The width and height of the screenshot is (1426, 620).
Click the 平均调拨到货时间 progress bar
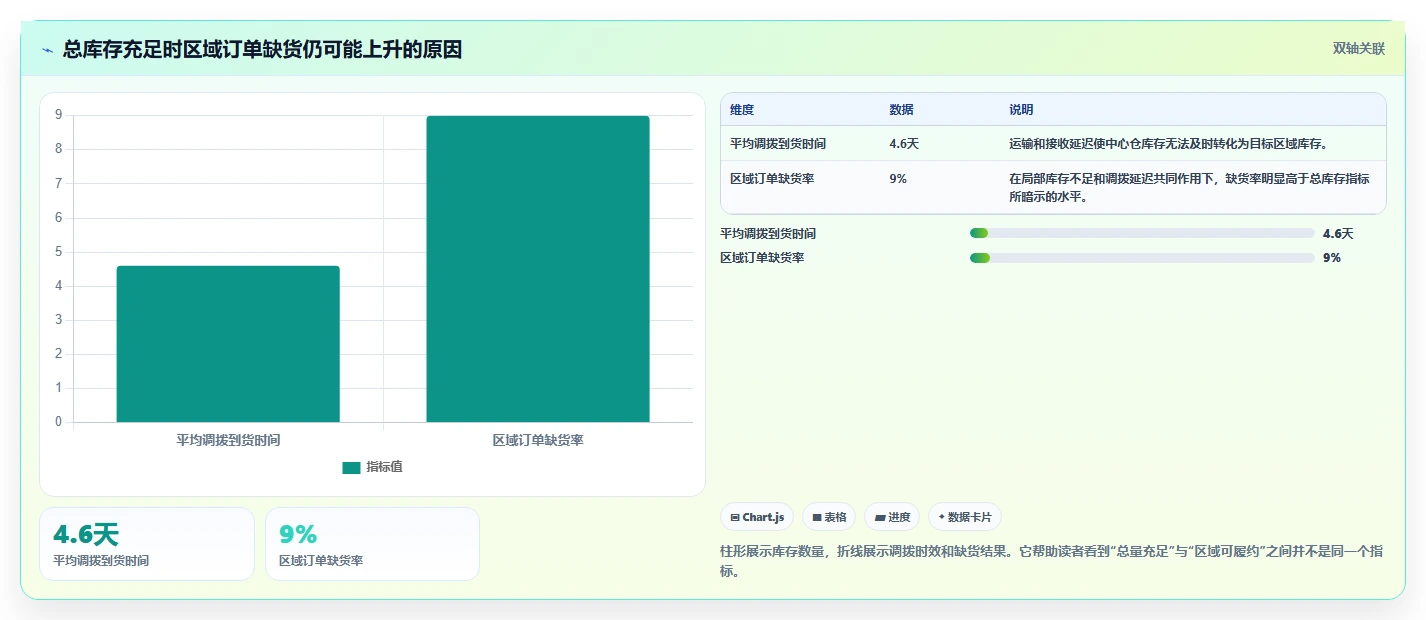tap(1142, 233)
